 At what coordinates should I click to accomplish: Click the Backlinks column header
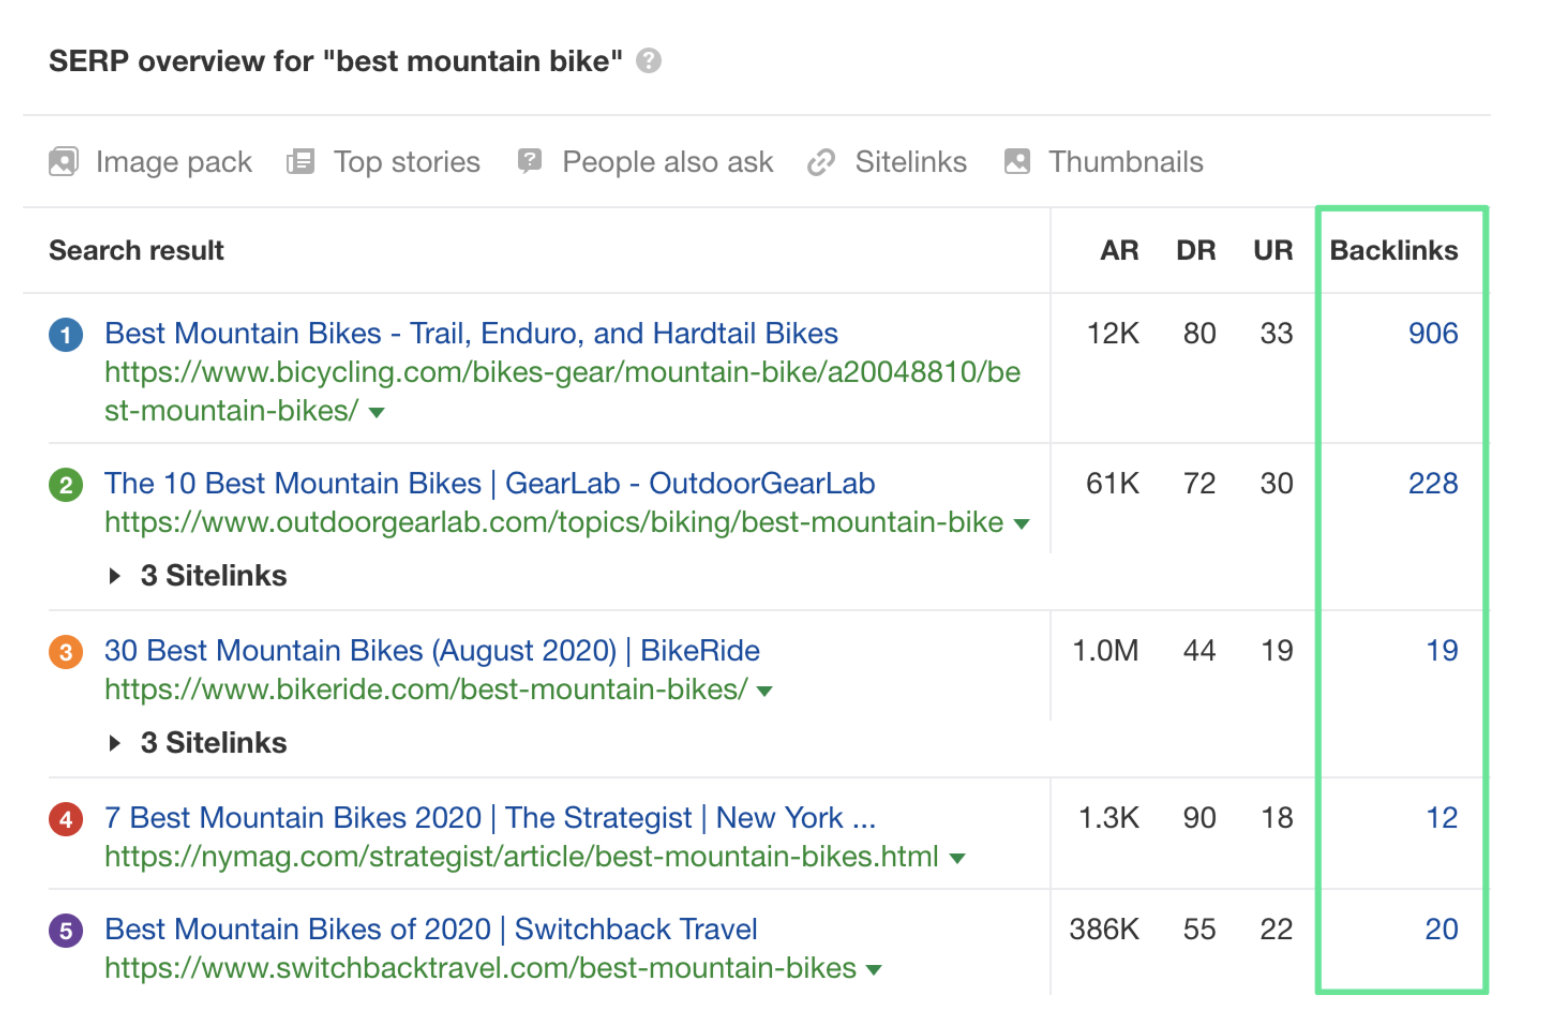click(1393, 250)
